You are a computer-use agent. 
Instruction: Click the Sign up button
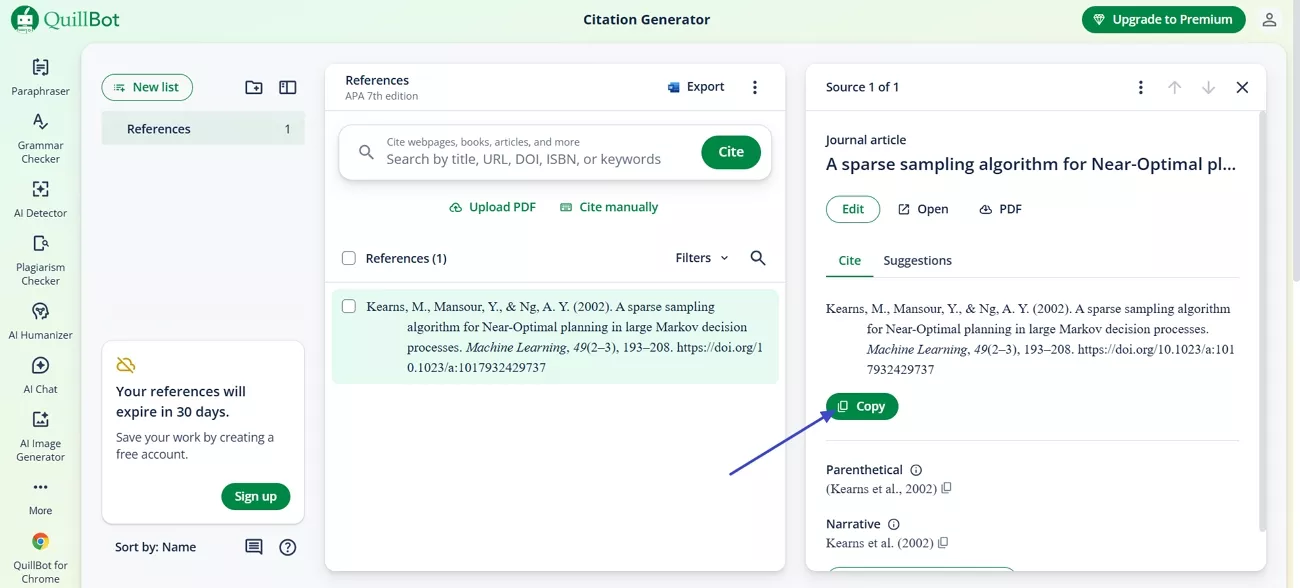(255, 496)
